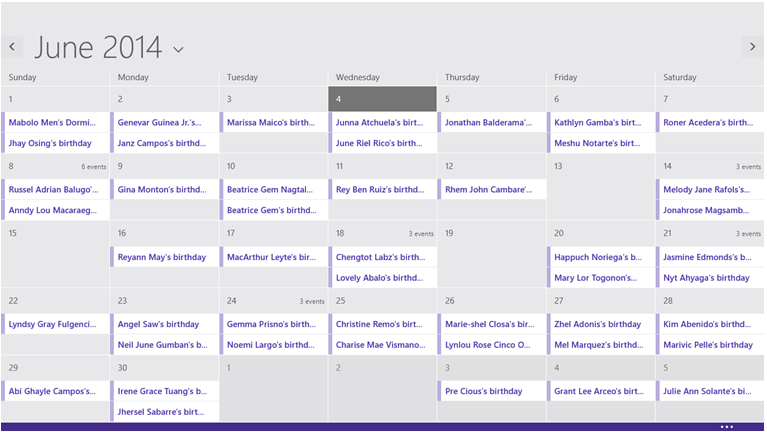This screenshot has width=767, height=432.
Task: Go to the next month arrow
Action: pos(753,46)
